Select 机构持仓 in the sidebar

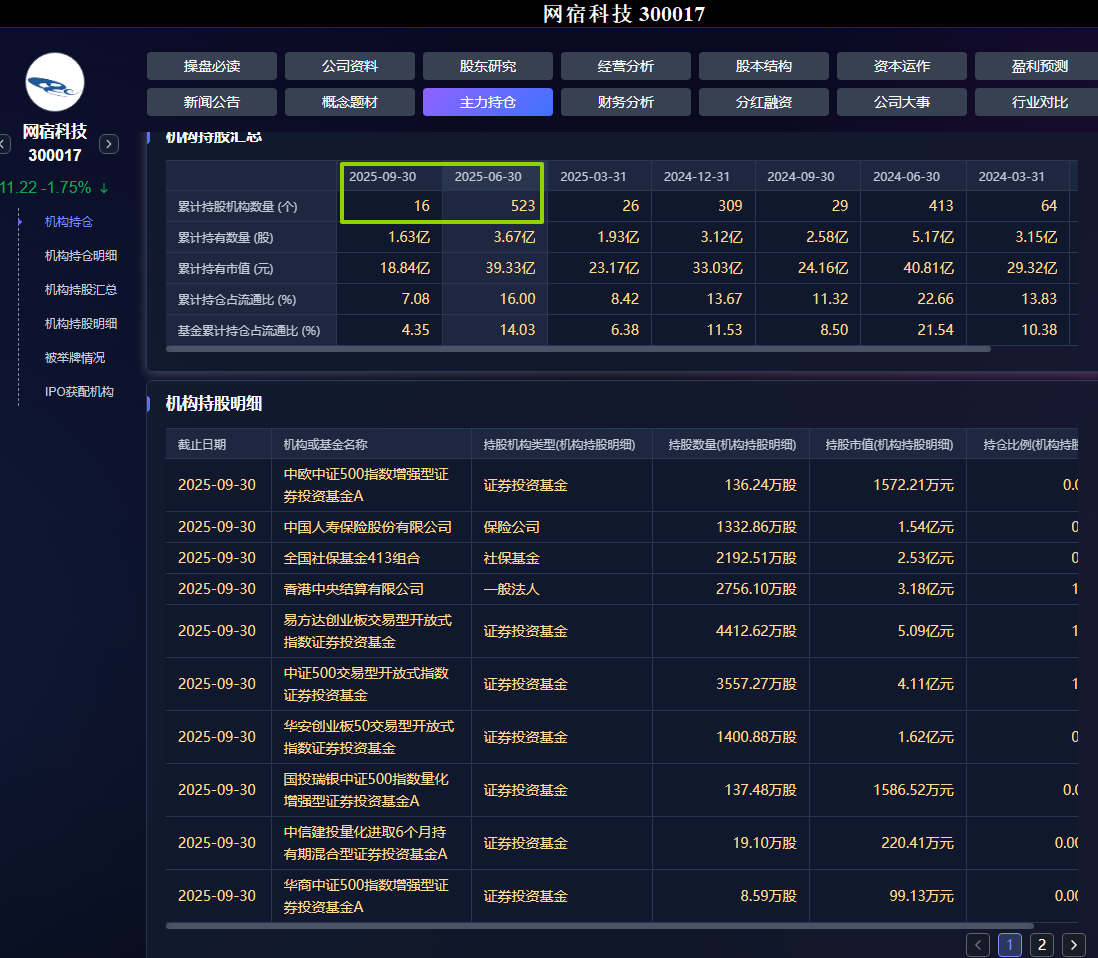pyautogui.click(x=69, y=222)
